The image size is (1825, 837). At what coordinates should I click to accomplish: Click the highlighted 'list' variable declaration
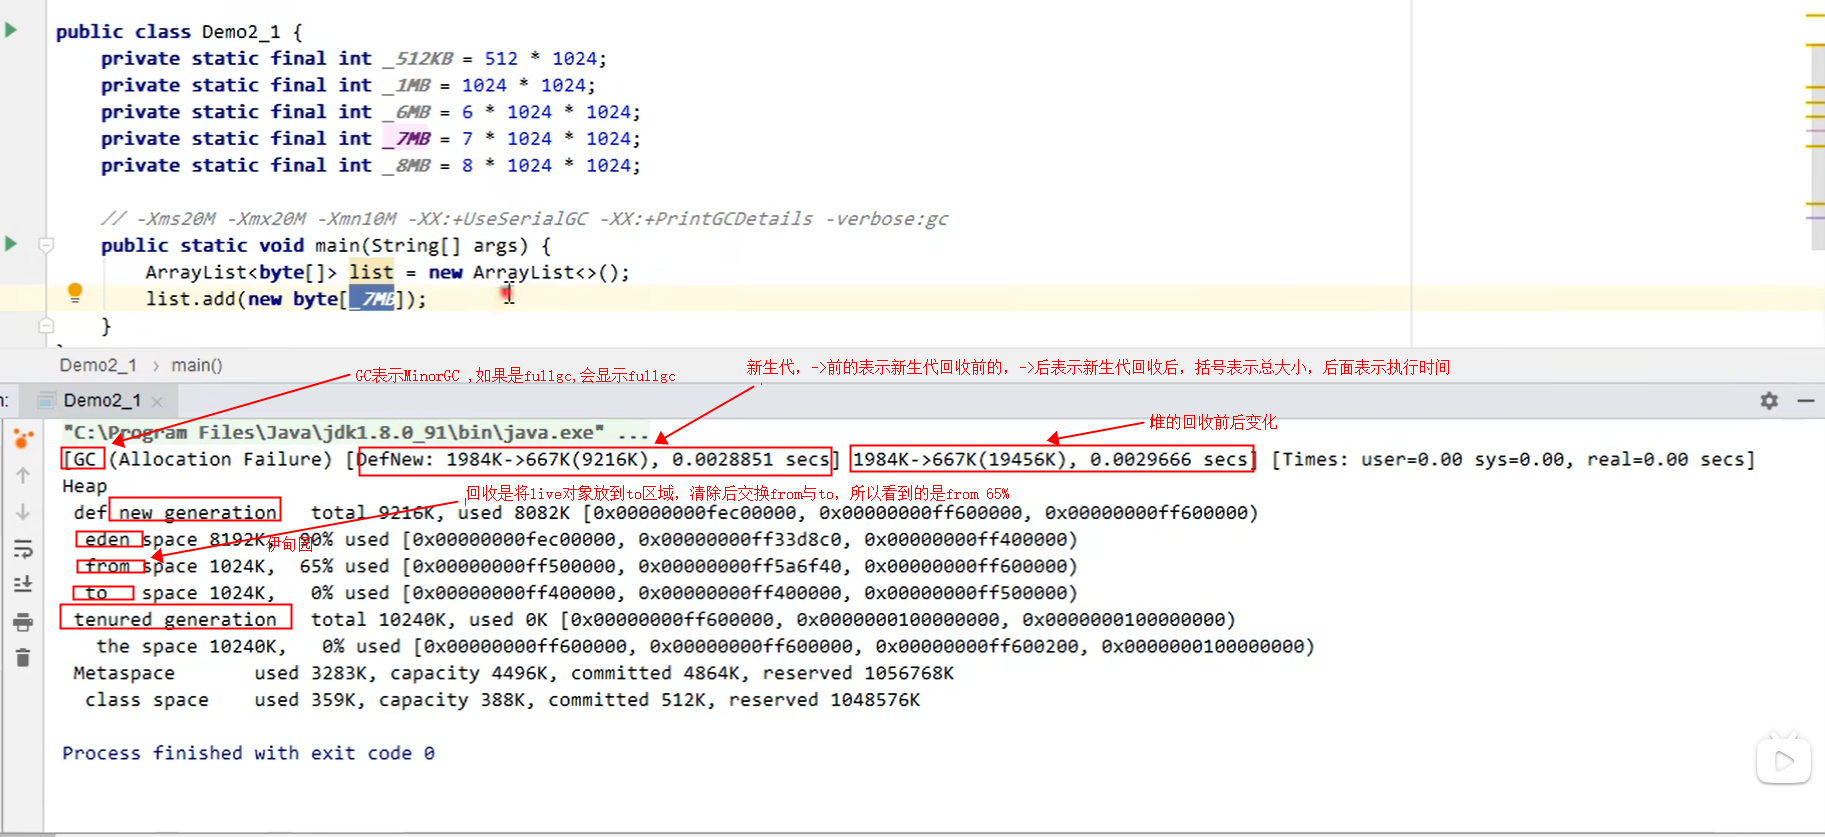[371, 272]
